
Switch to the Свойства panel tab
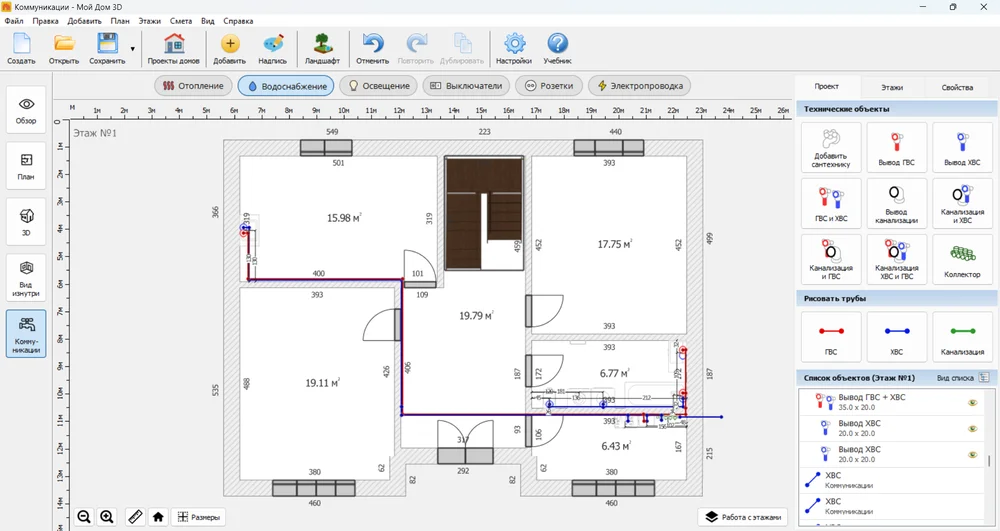[x=957, y=87]
